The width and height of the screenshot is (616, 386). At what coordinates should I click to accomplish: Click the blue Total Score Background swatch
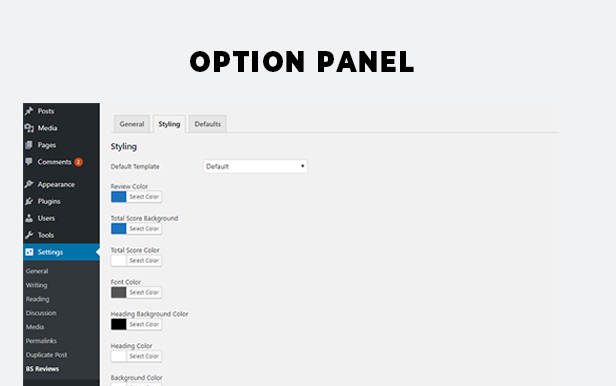tap(119, 229)
